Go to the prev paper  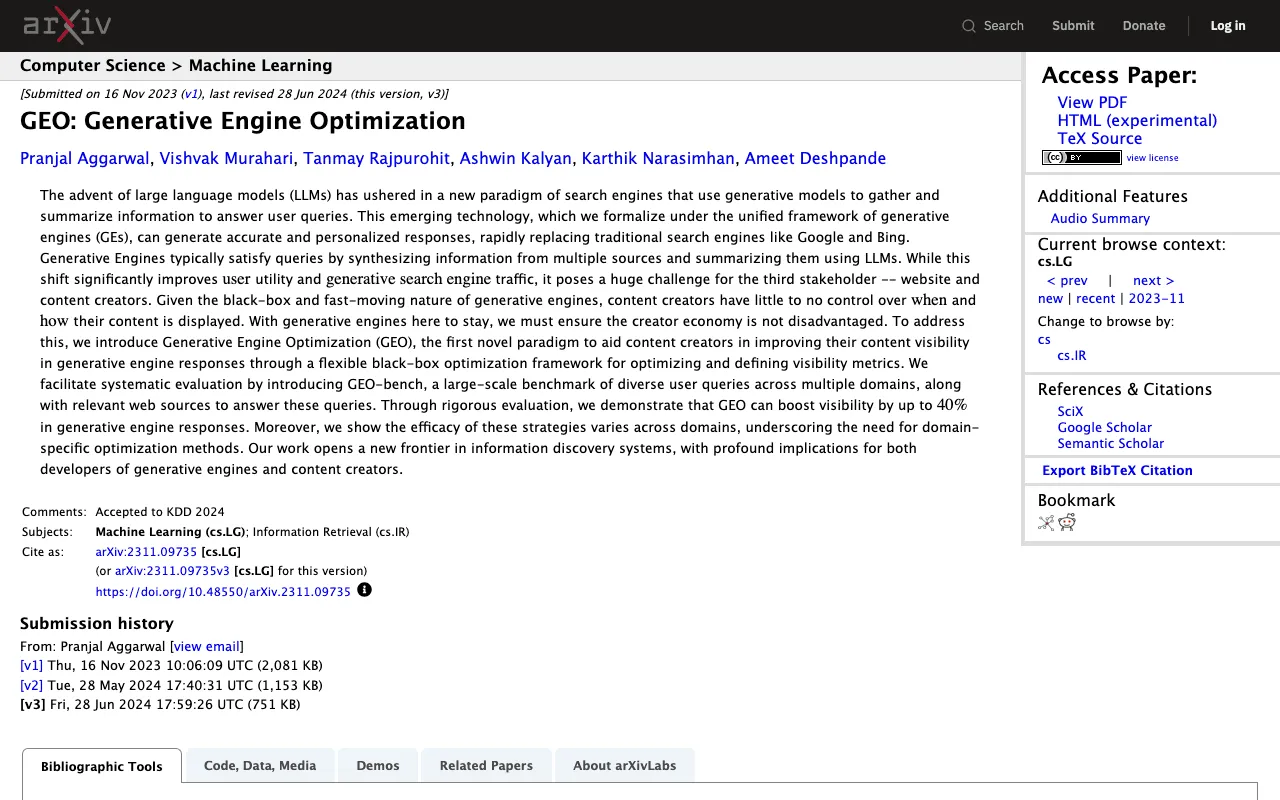[x=1067, y=281]
